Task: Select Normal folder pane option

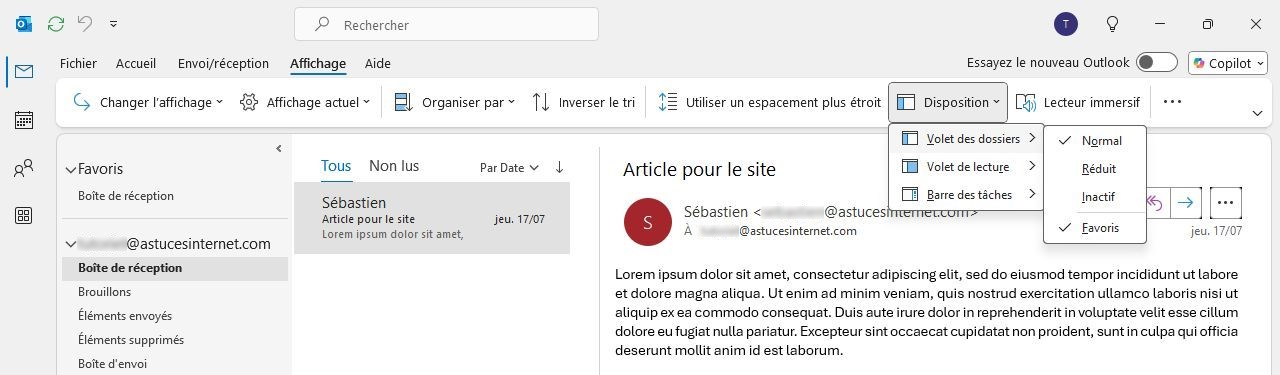Action: click(1095, 141)
